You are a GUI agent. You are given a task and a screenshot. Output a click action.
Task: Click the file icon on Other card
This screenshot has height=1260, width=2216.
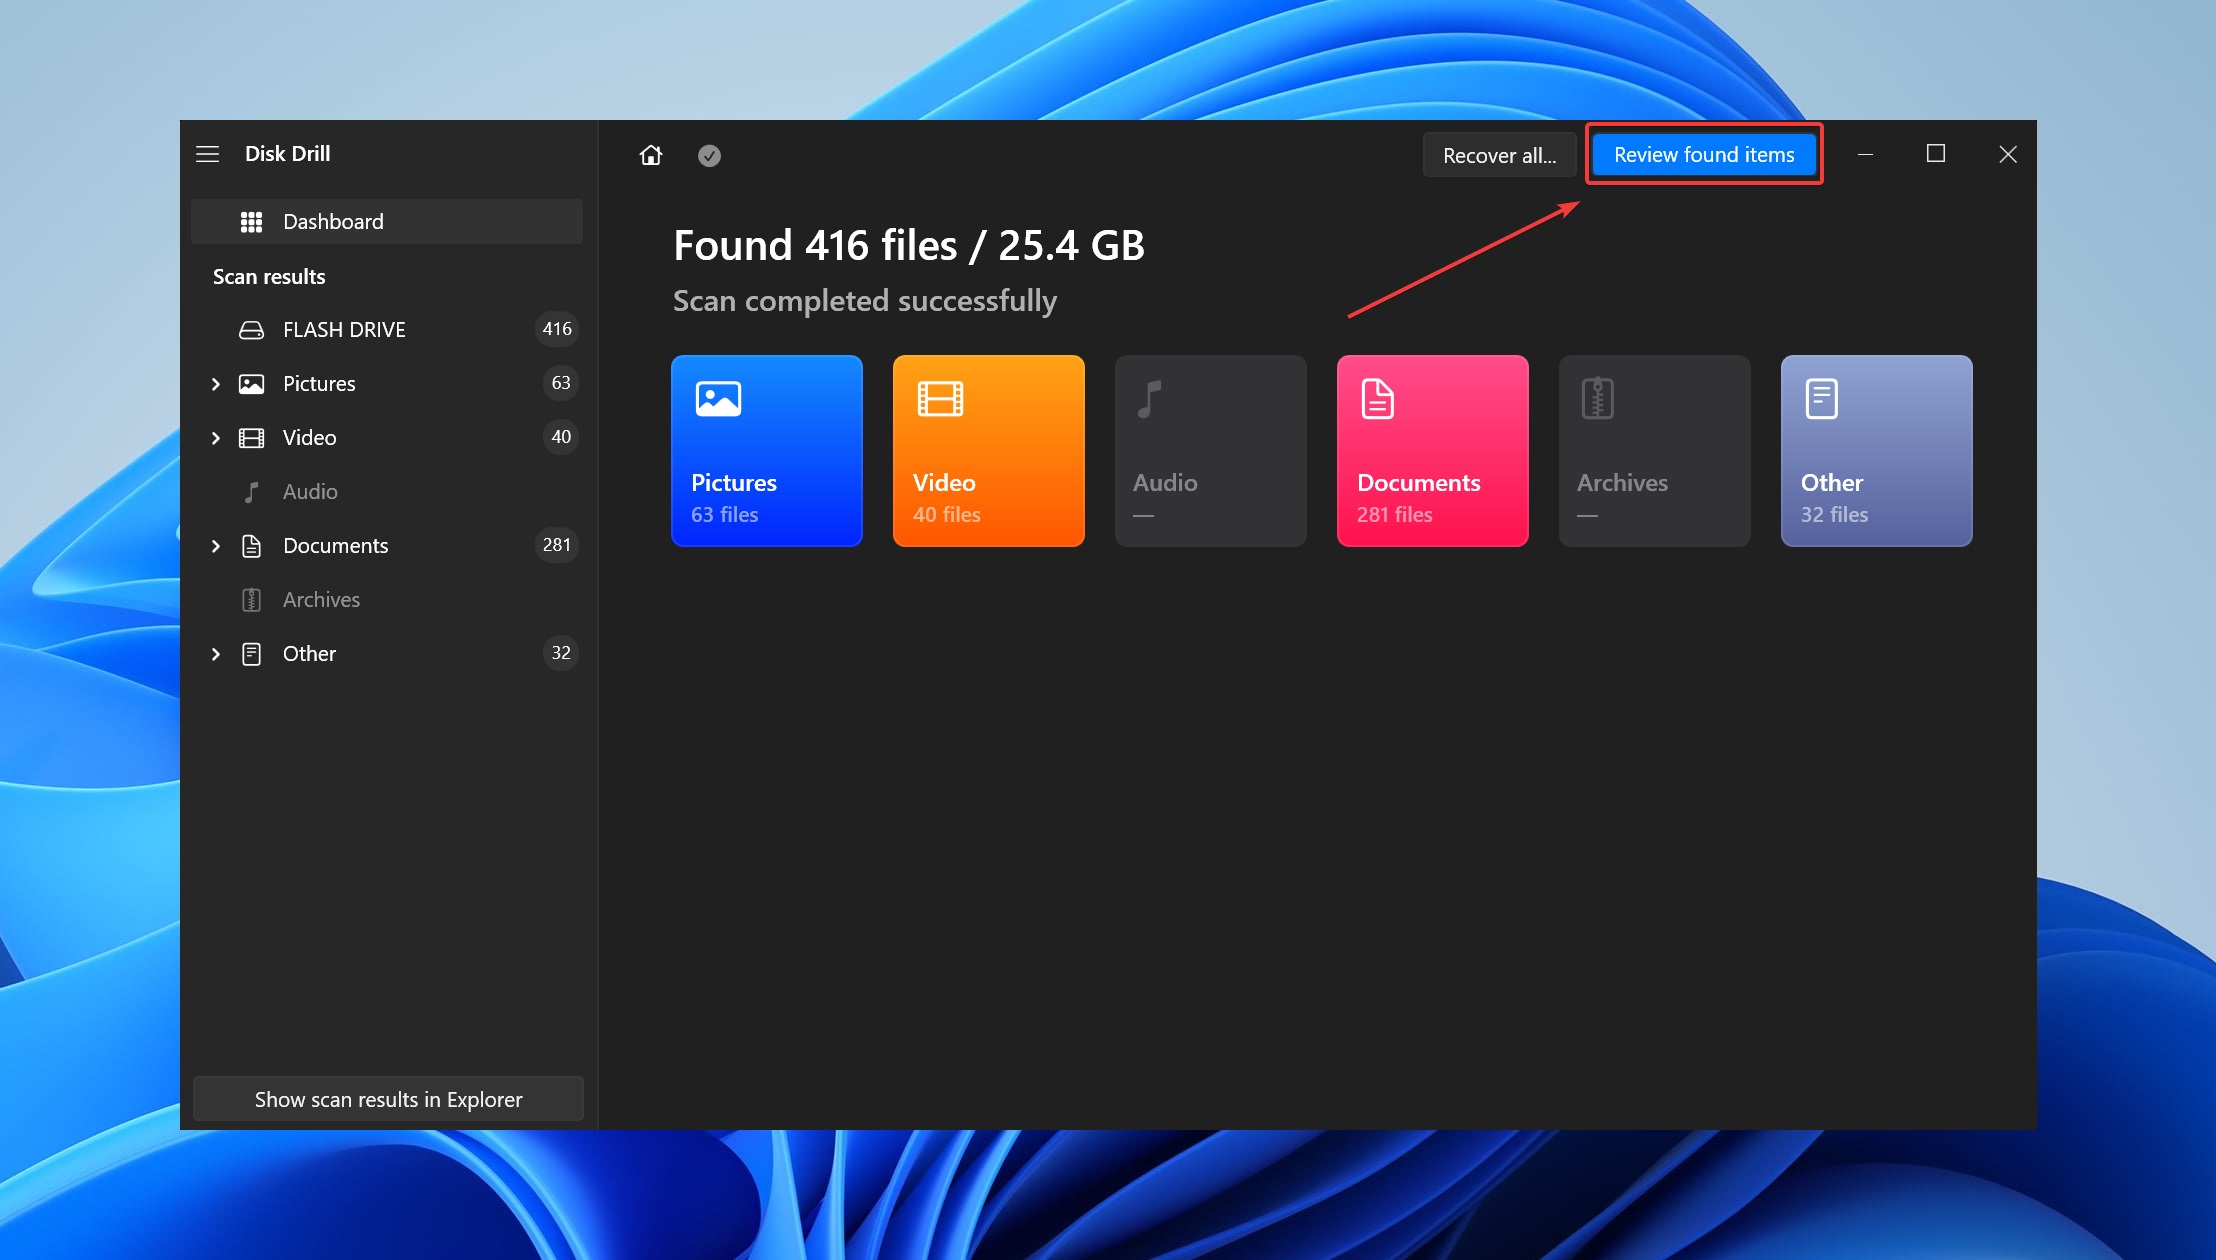click(1821, 398)
